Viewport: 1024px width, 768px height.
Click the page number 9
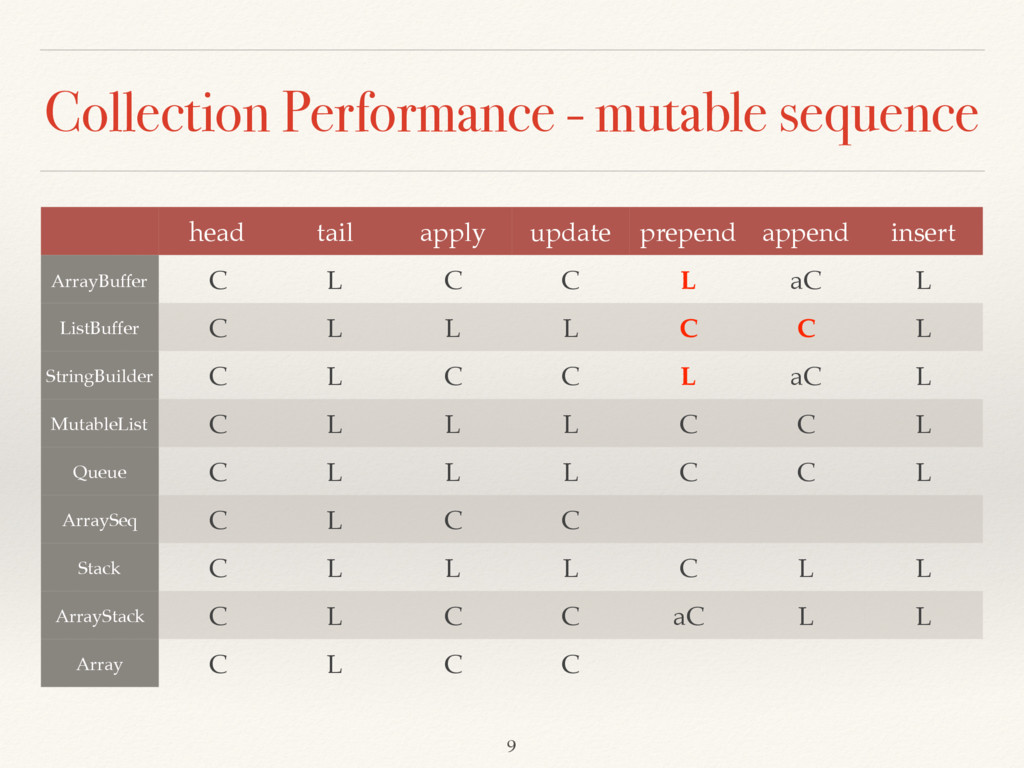(511, 746)
